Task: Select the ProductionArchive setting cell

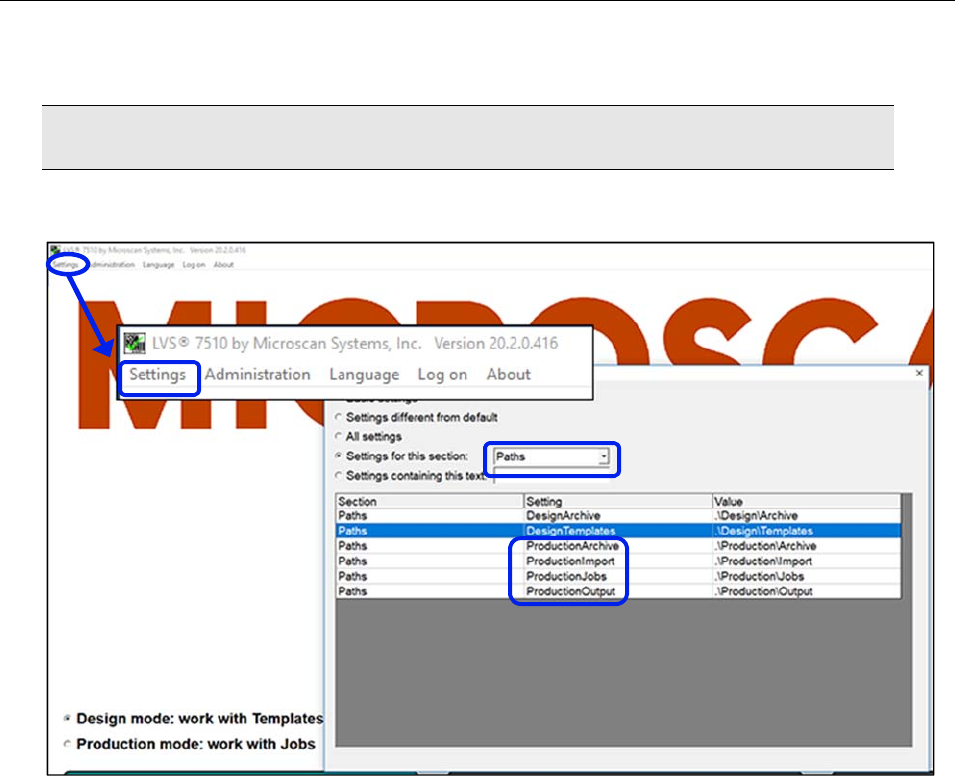Action: 618,546
